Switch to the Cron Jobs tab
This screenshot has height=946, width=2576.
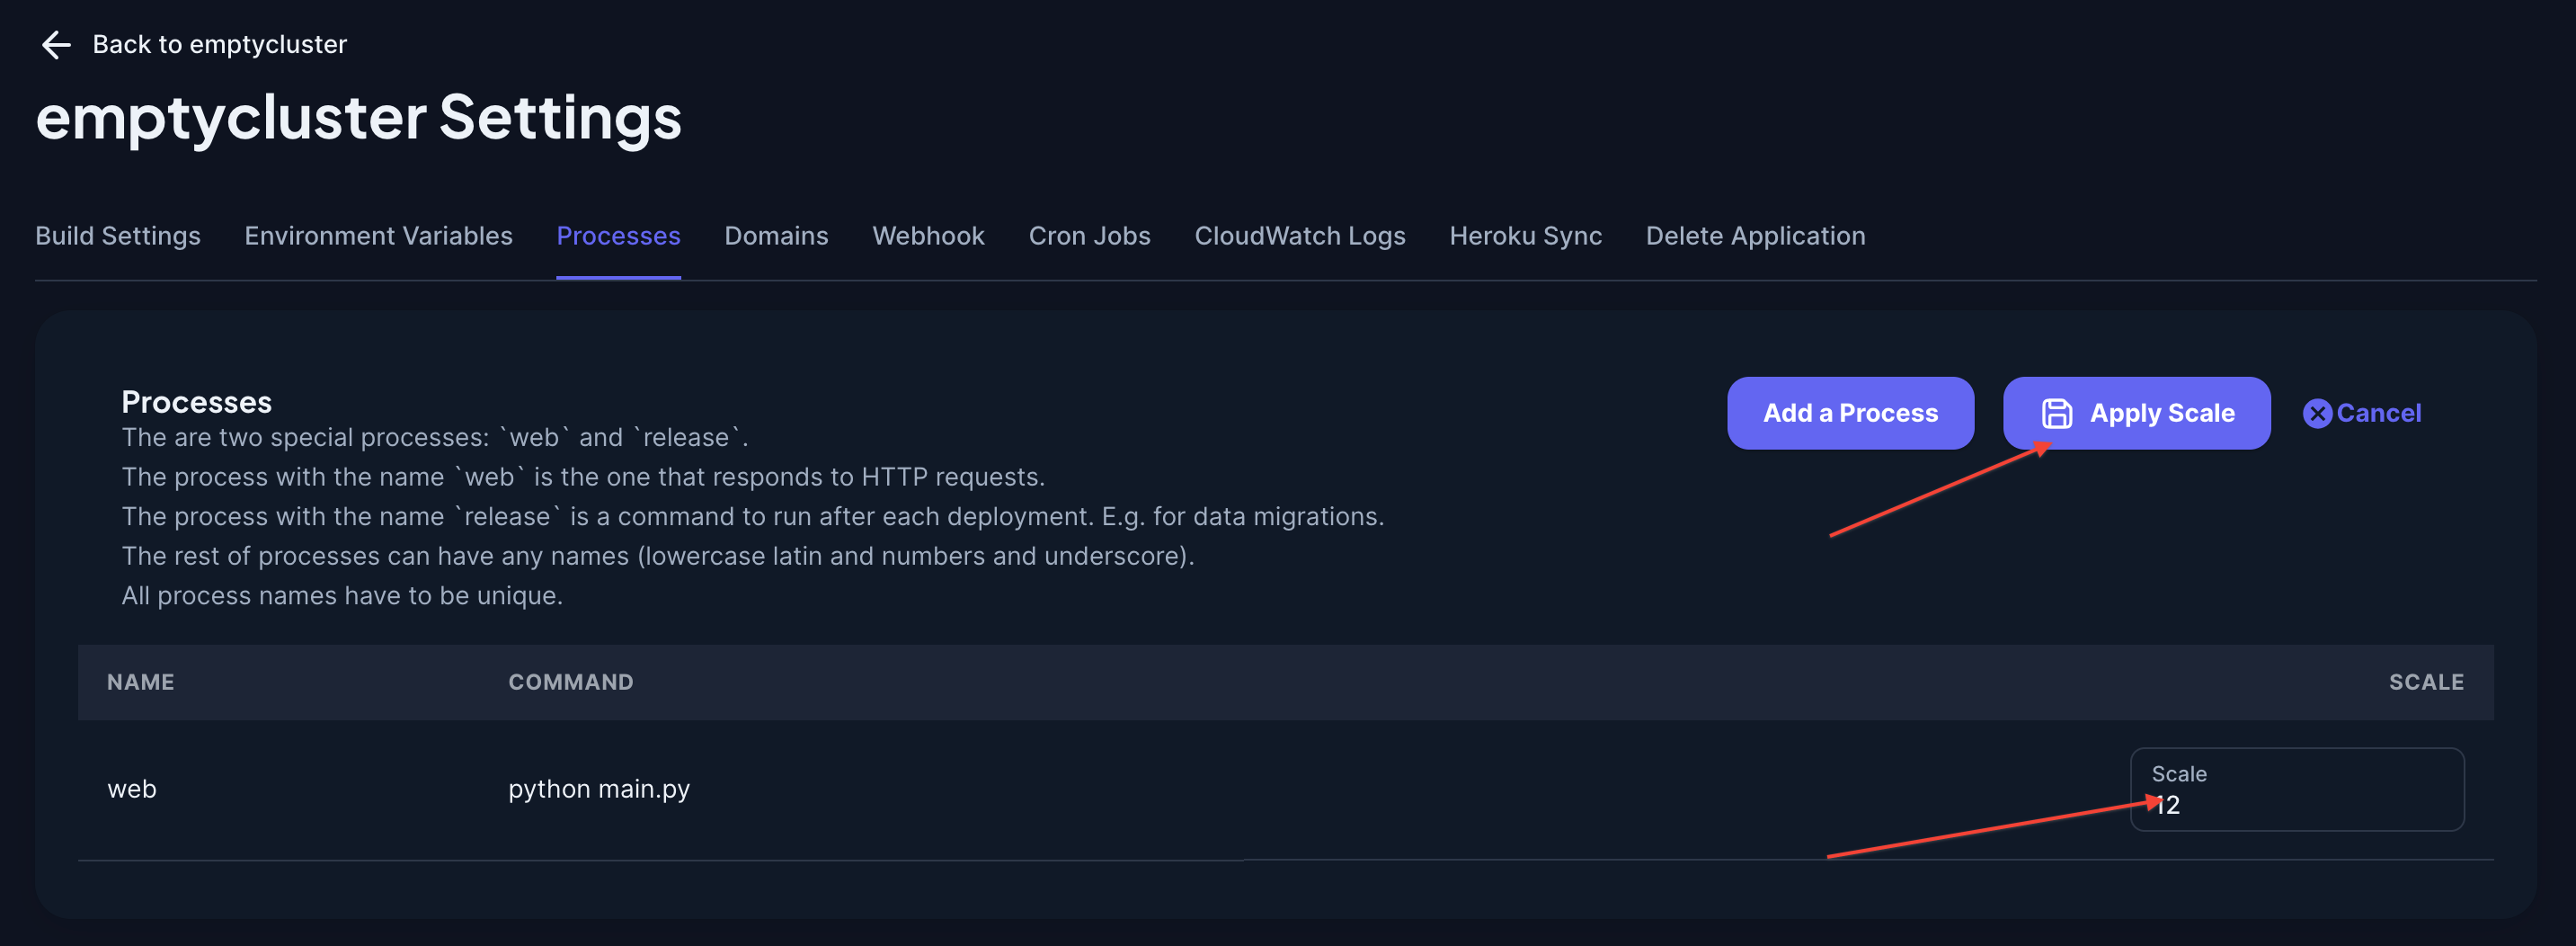click(1089, 236)
